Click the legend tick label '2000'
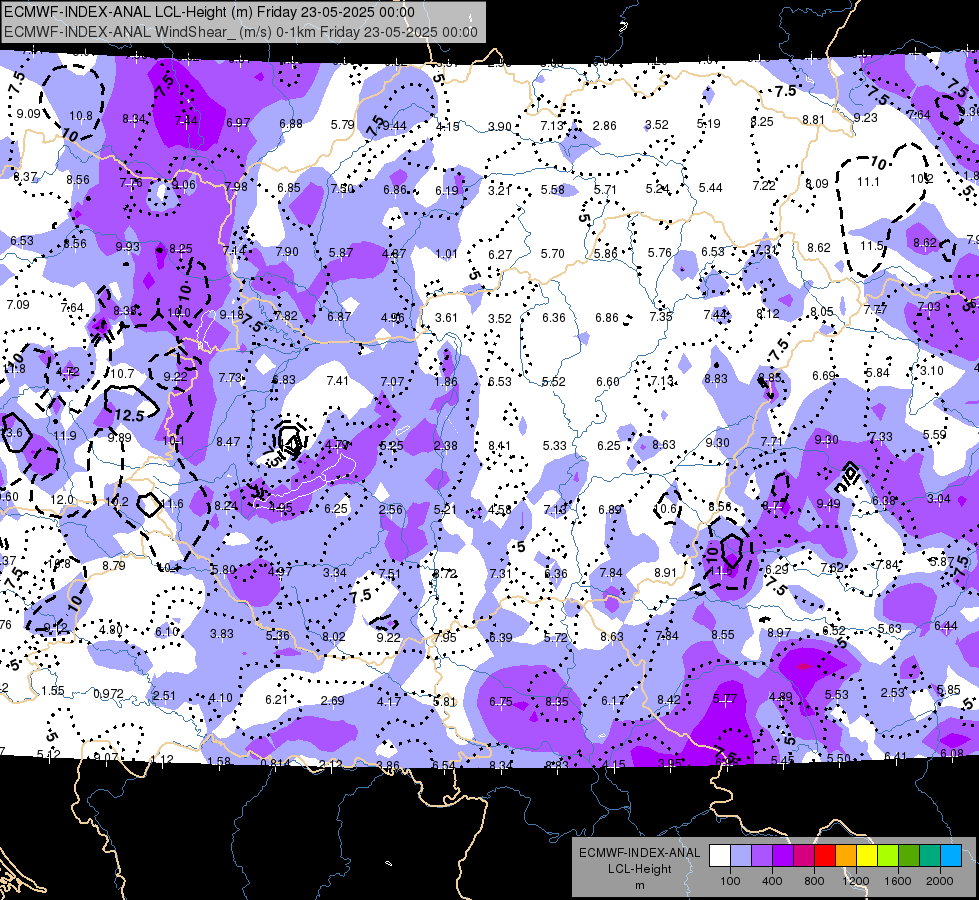 point(940,881)
